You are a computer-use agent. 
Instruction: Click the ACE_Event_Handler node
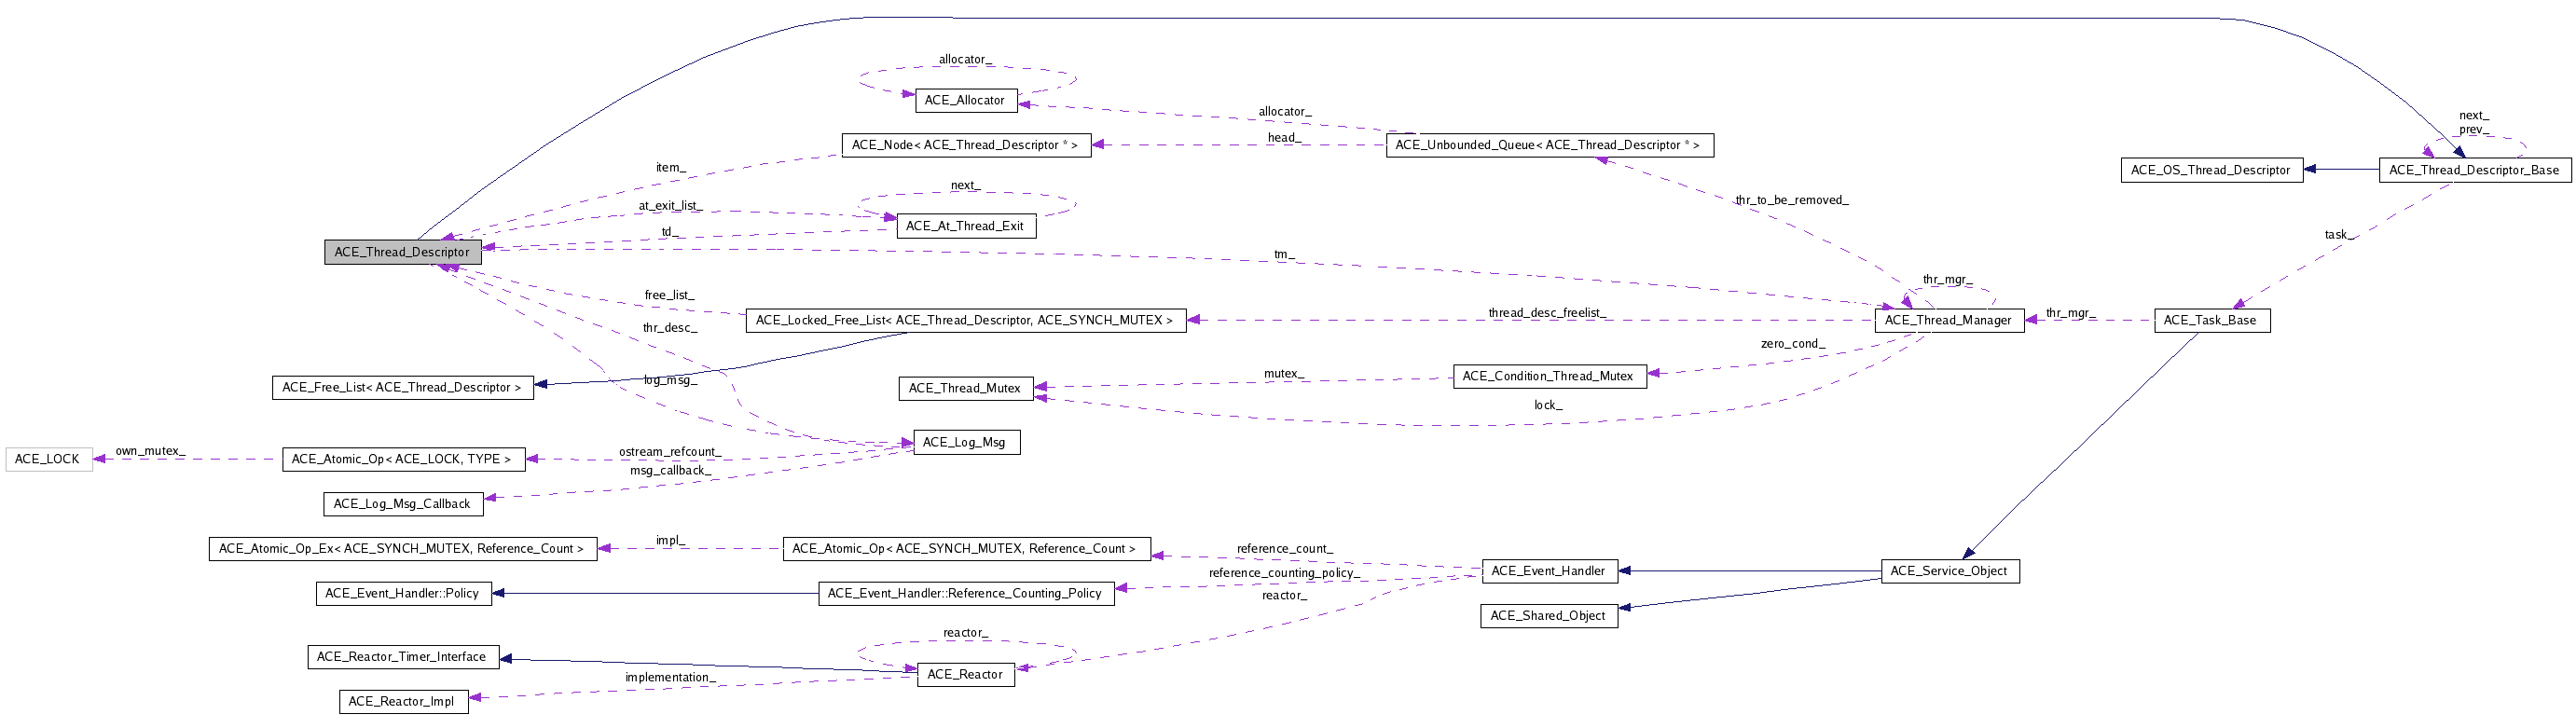[1548, 571]
